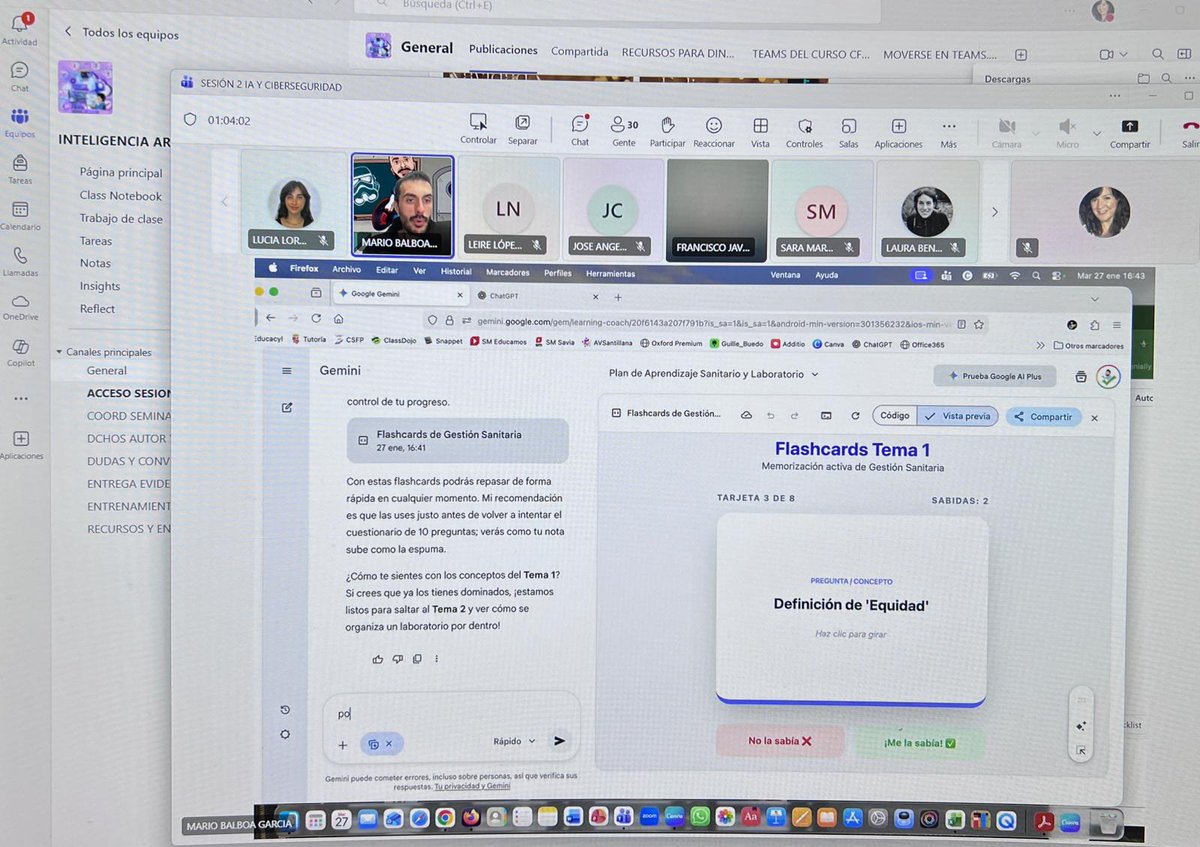Screen dimensions: 1200x847
Task: Open the Firefox Marcadores menu
Action: 507,272
